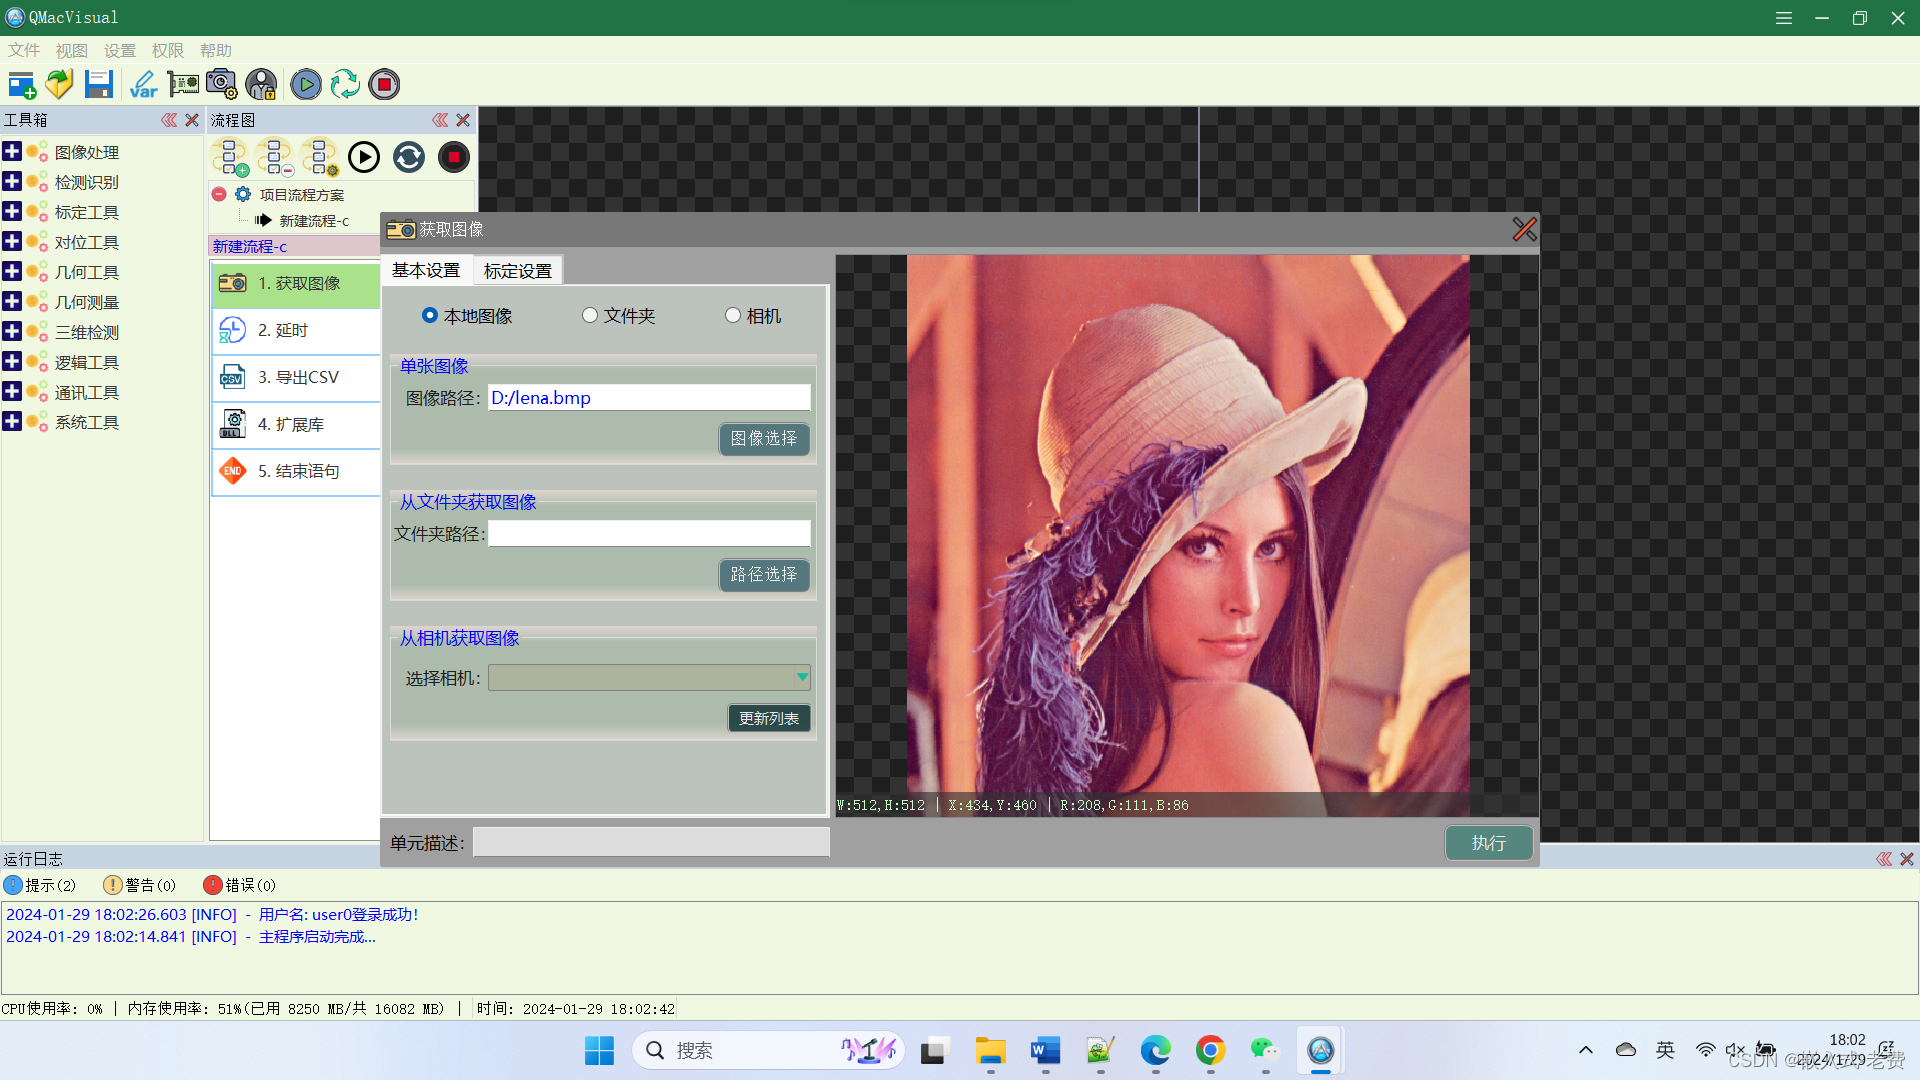This screenshot has width=1920, height=1080.
Task: Open the 权限 menu
Action: coord(168,50)
